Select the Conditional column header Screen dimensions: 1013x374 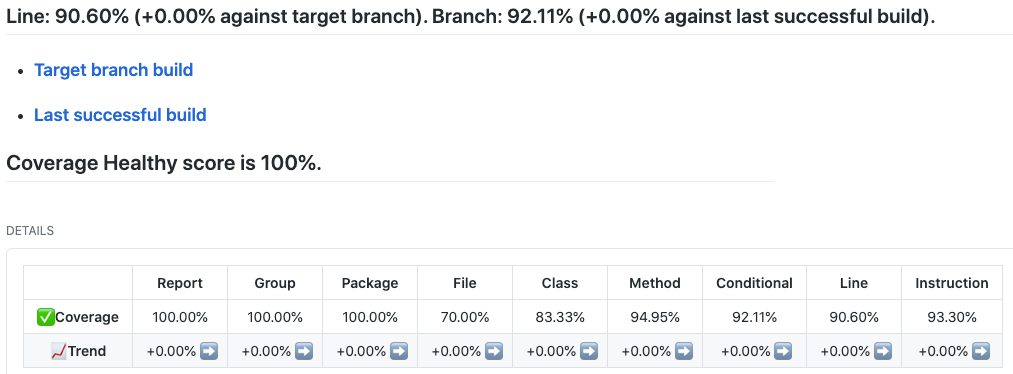click(x=754, y=283)
